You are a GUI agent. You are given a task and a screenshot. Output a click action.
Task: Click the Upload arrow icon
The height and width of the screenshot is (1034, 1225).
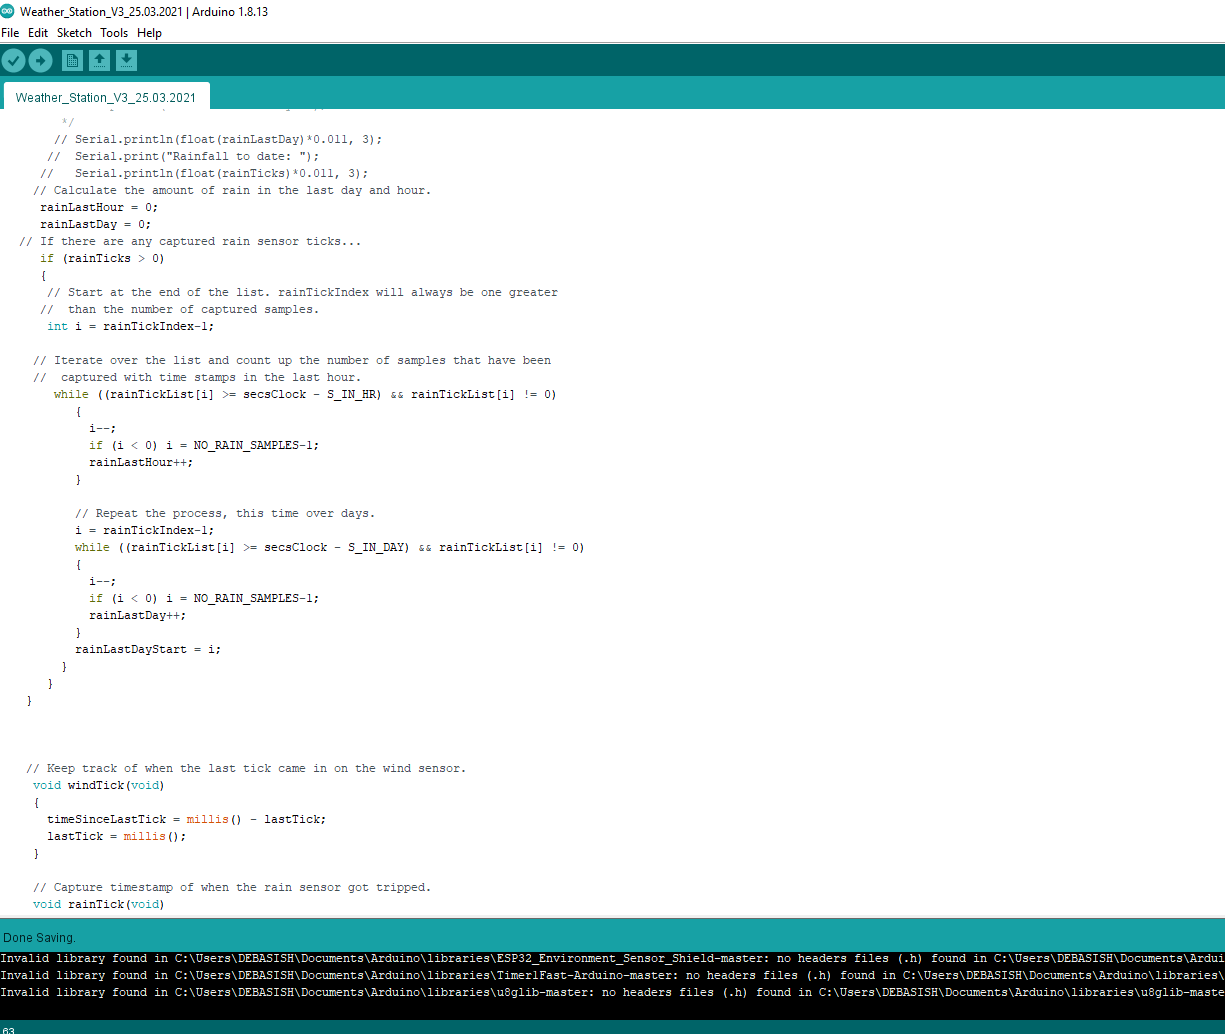click(x=40, y=61)
